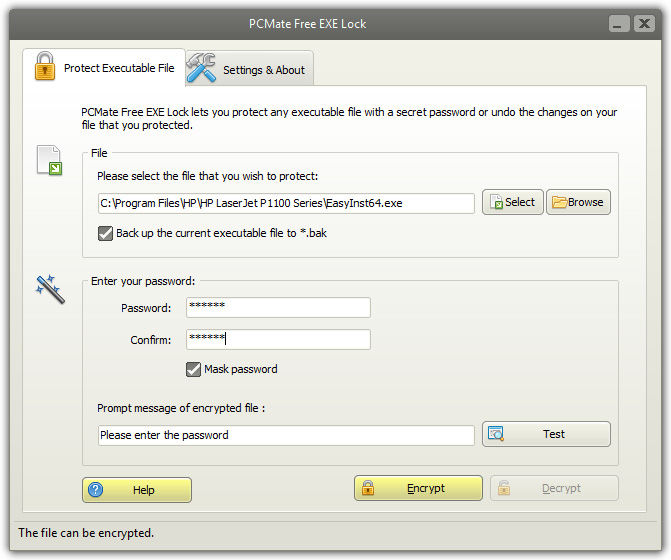Click the file document icon beside File group

click(x=49, y=161)
